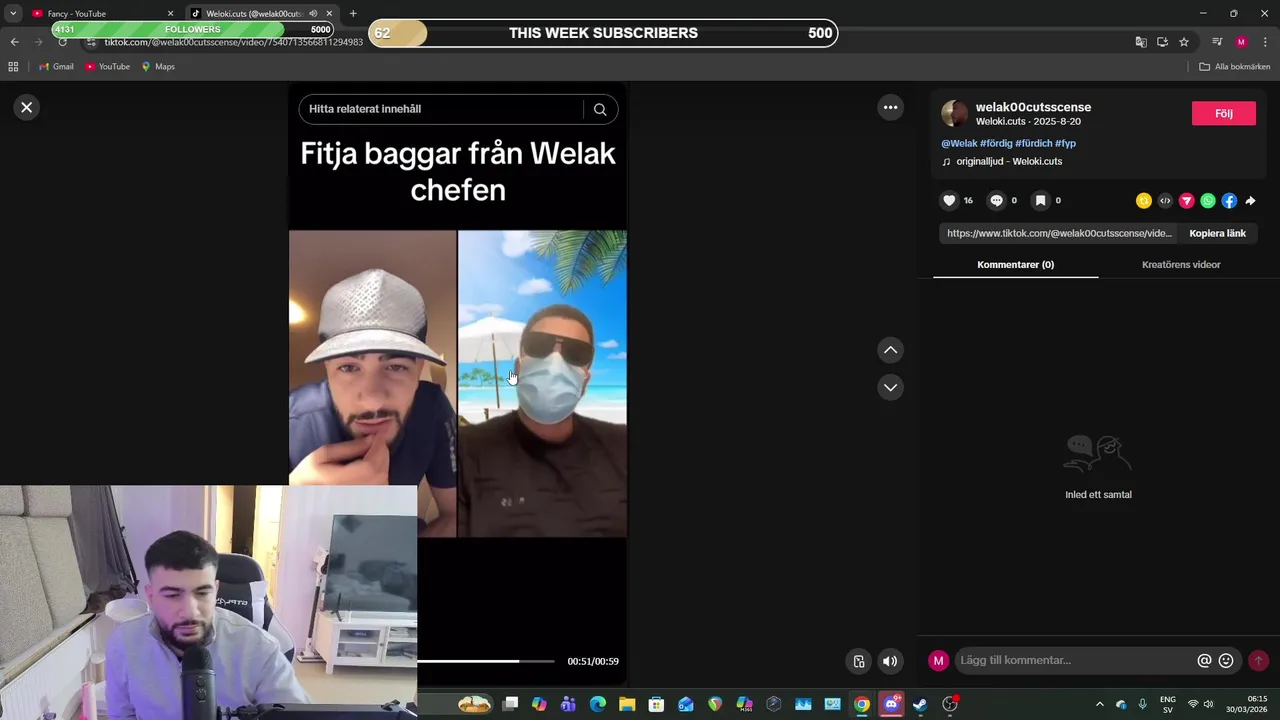1280x720 pixels.
Task: Close the 'Fancy - YouTube' tab
Action: 170,13
